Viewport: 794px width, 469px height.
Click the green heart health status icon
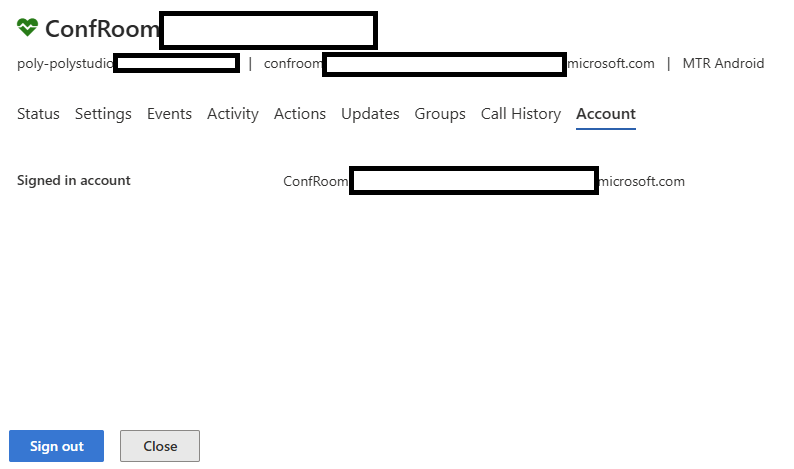27,27
